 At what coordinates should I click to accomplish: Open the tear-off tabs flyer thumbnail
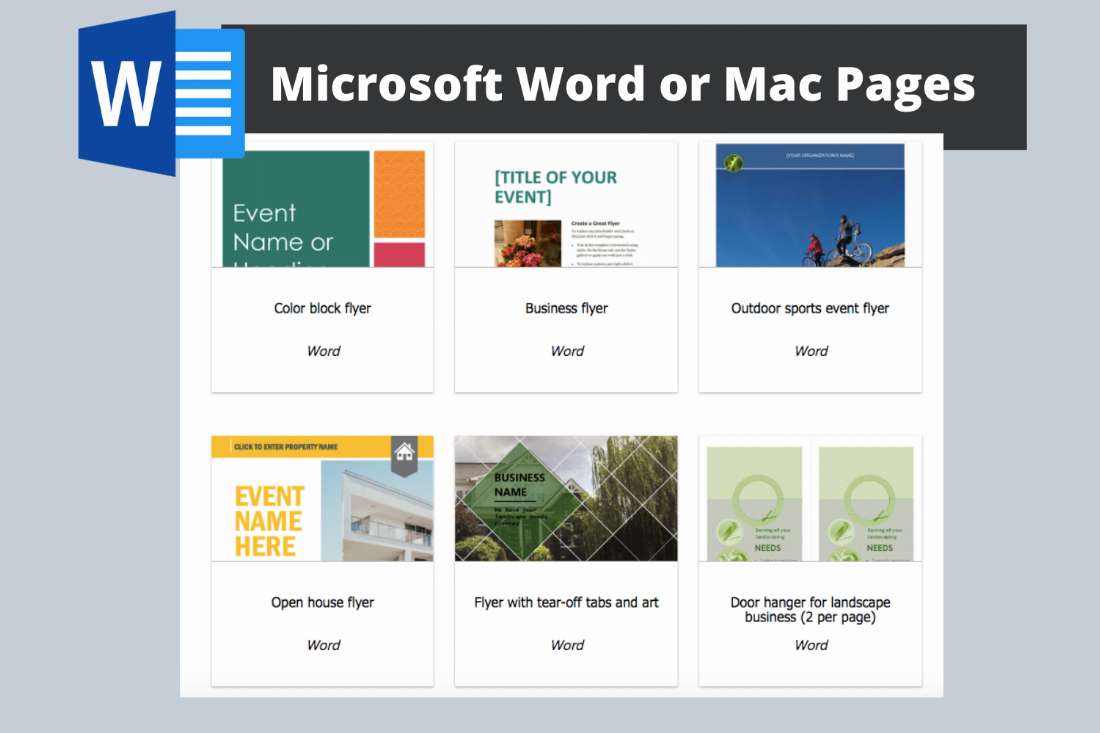[x=566, y=498]
